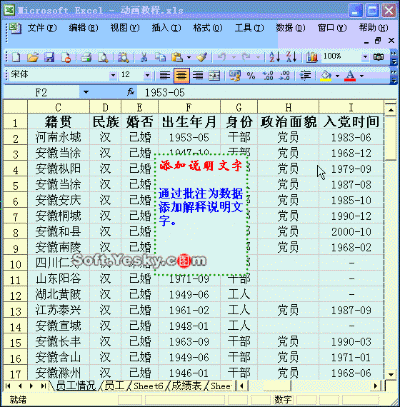Click Merge and Center icon
The image size is (400, 407).
point(214,76)
